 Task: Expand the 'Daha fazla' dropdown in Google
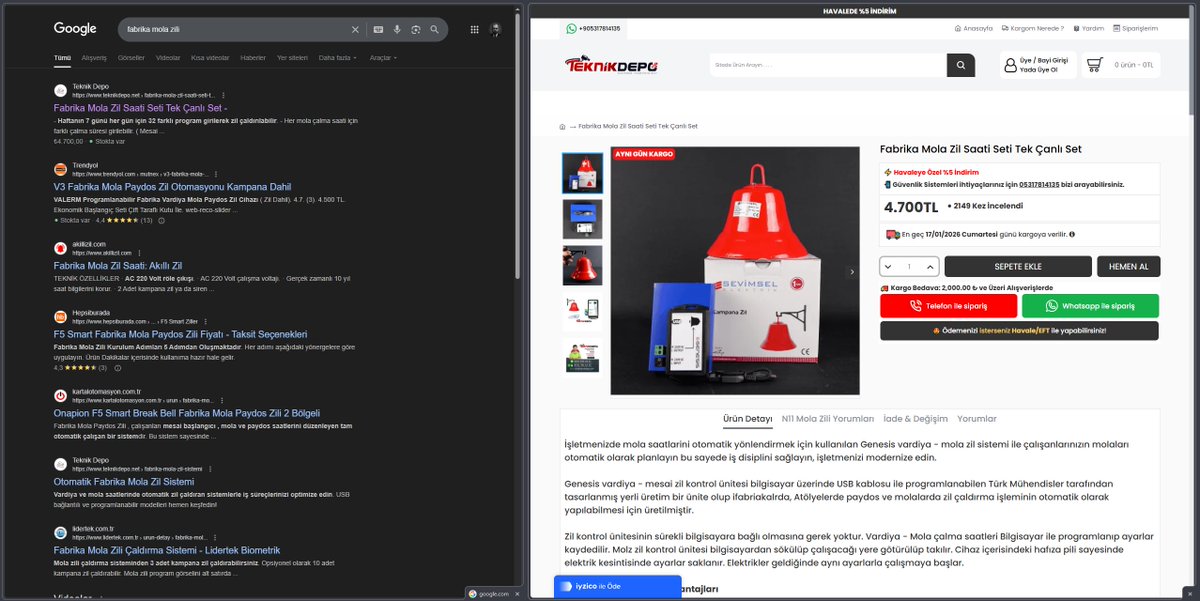(336, 58)
